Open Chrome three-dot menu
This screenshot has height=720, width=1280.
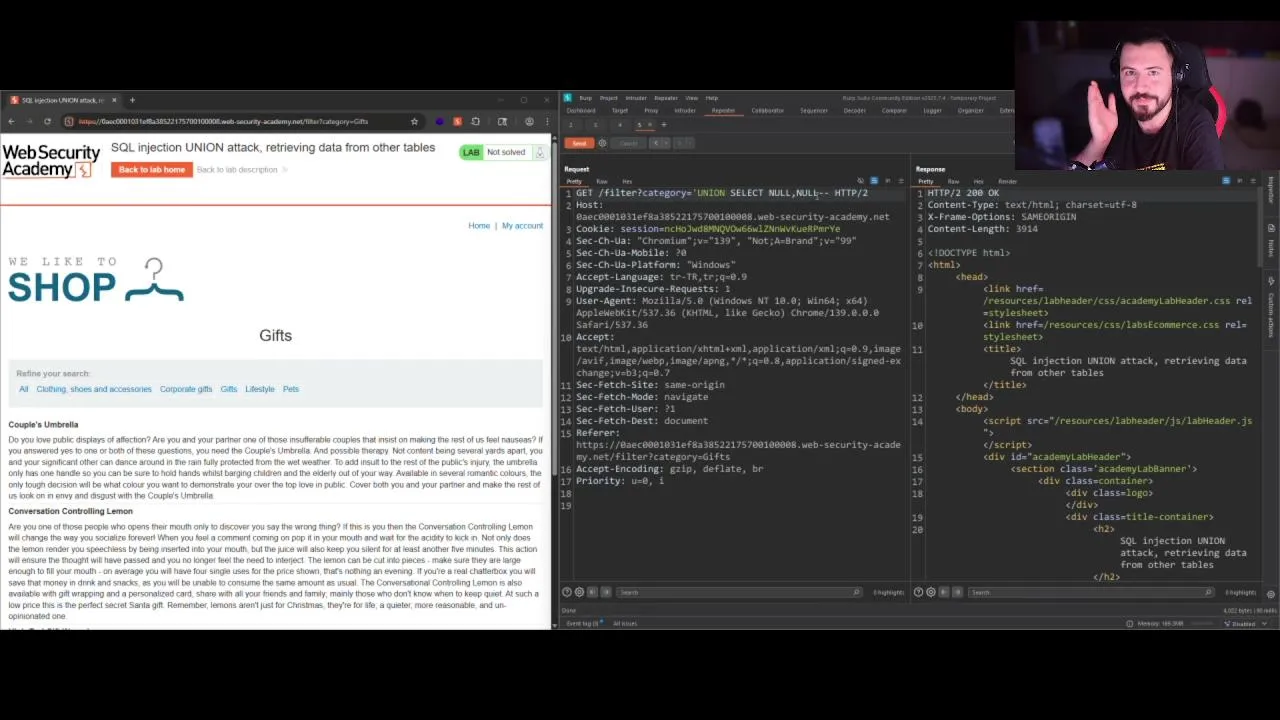547,122
